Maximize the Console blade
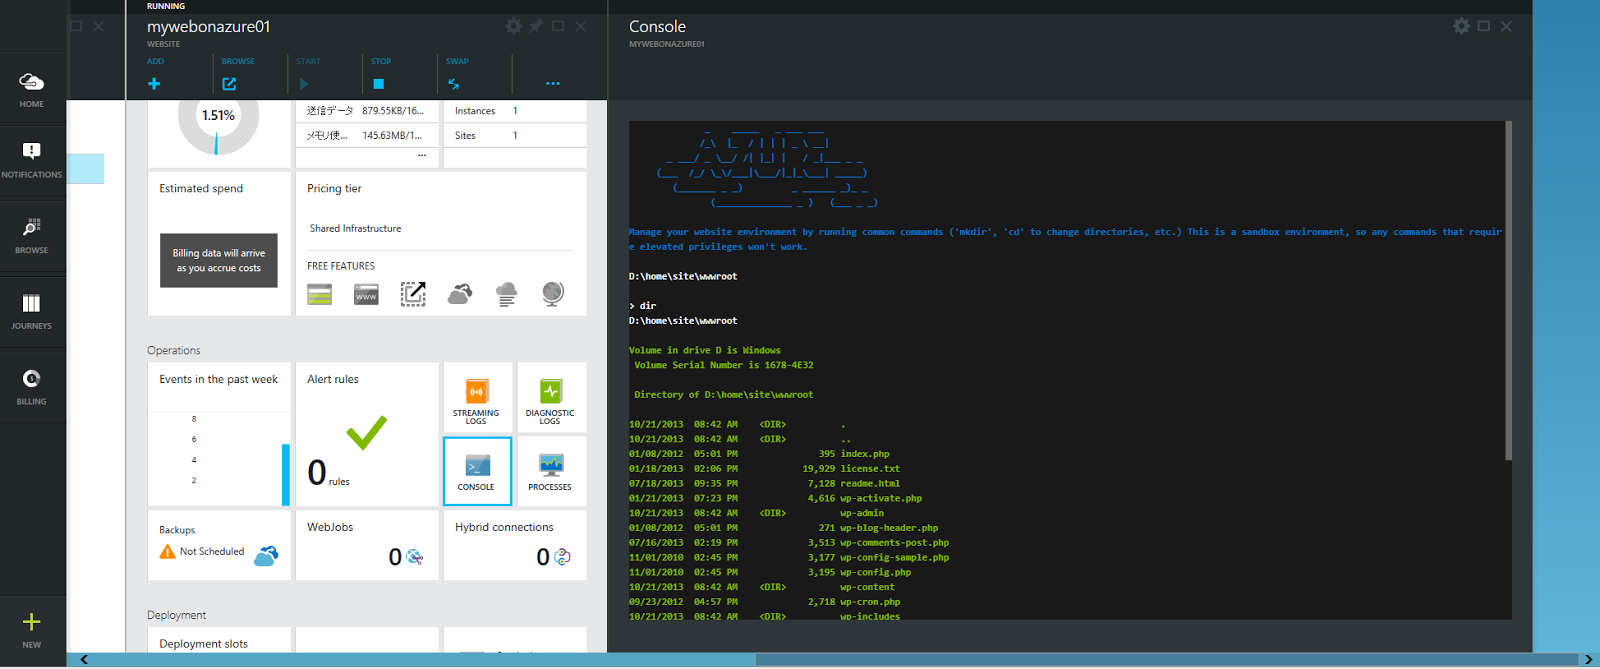 1484,26
